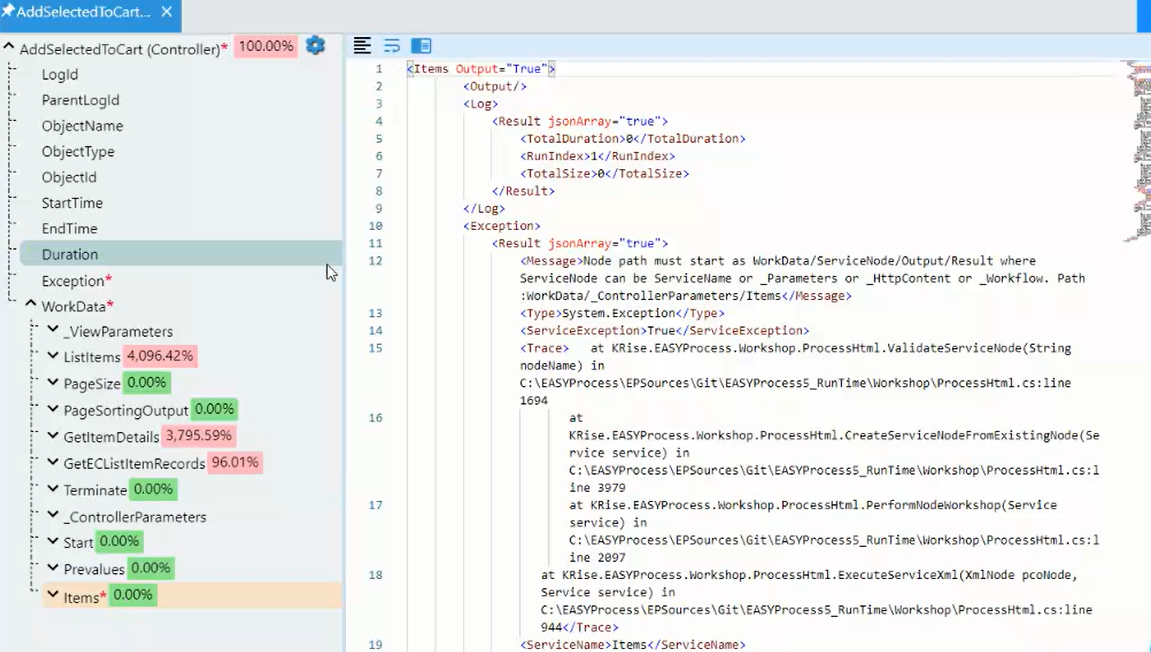Select the PageSortingOutput tree item label

[126, 410]
